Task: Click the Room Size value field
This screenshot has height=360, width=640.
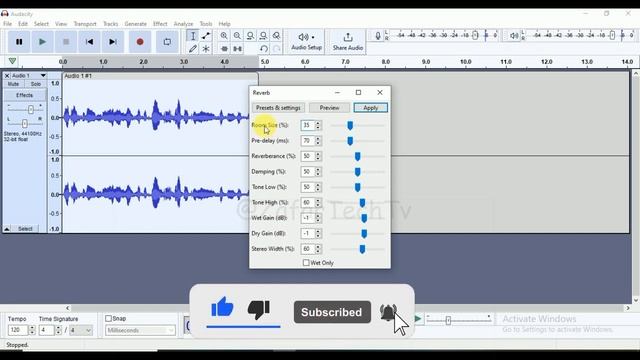Action: coord(307,125)
